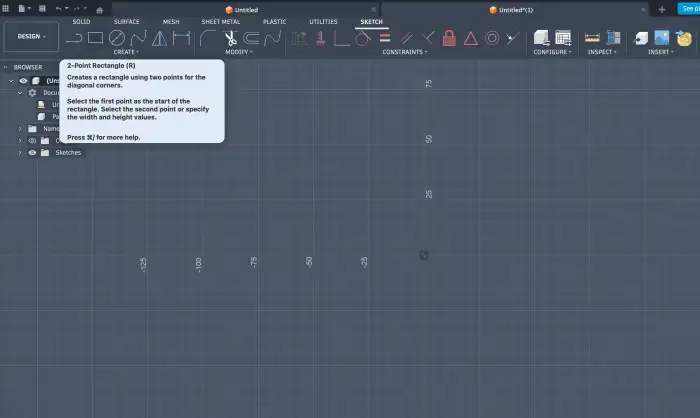
Task: Select the Trim scissors tool
Action: tap(230, 38)
